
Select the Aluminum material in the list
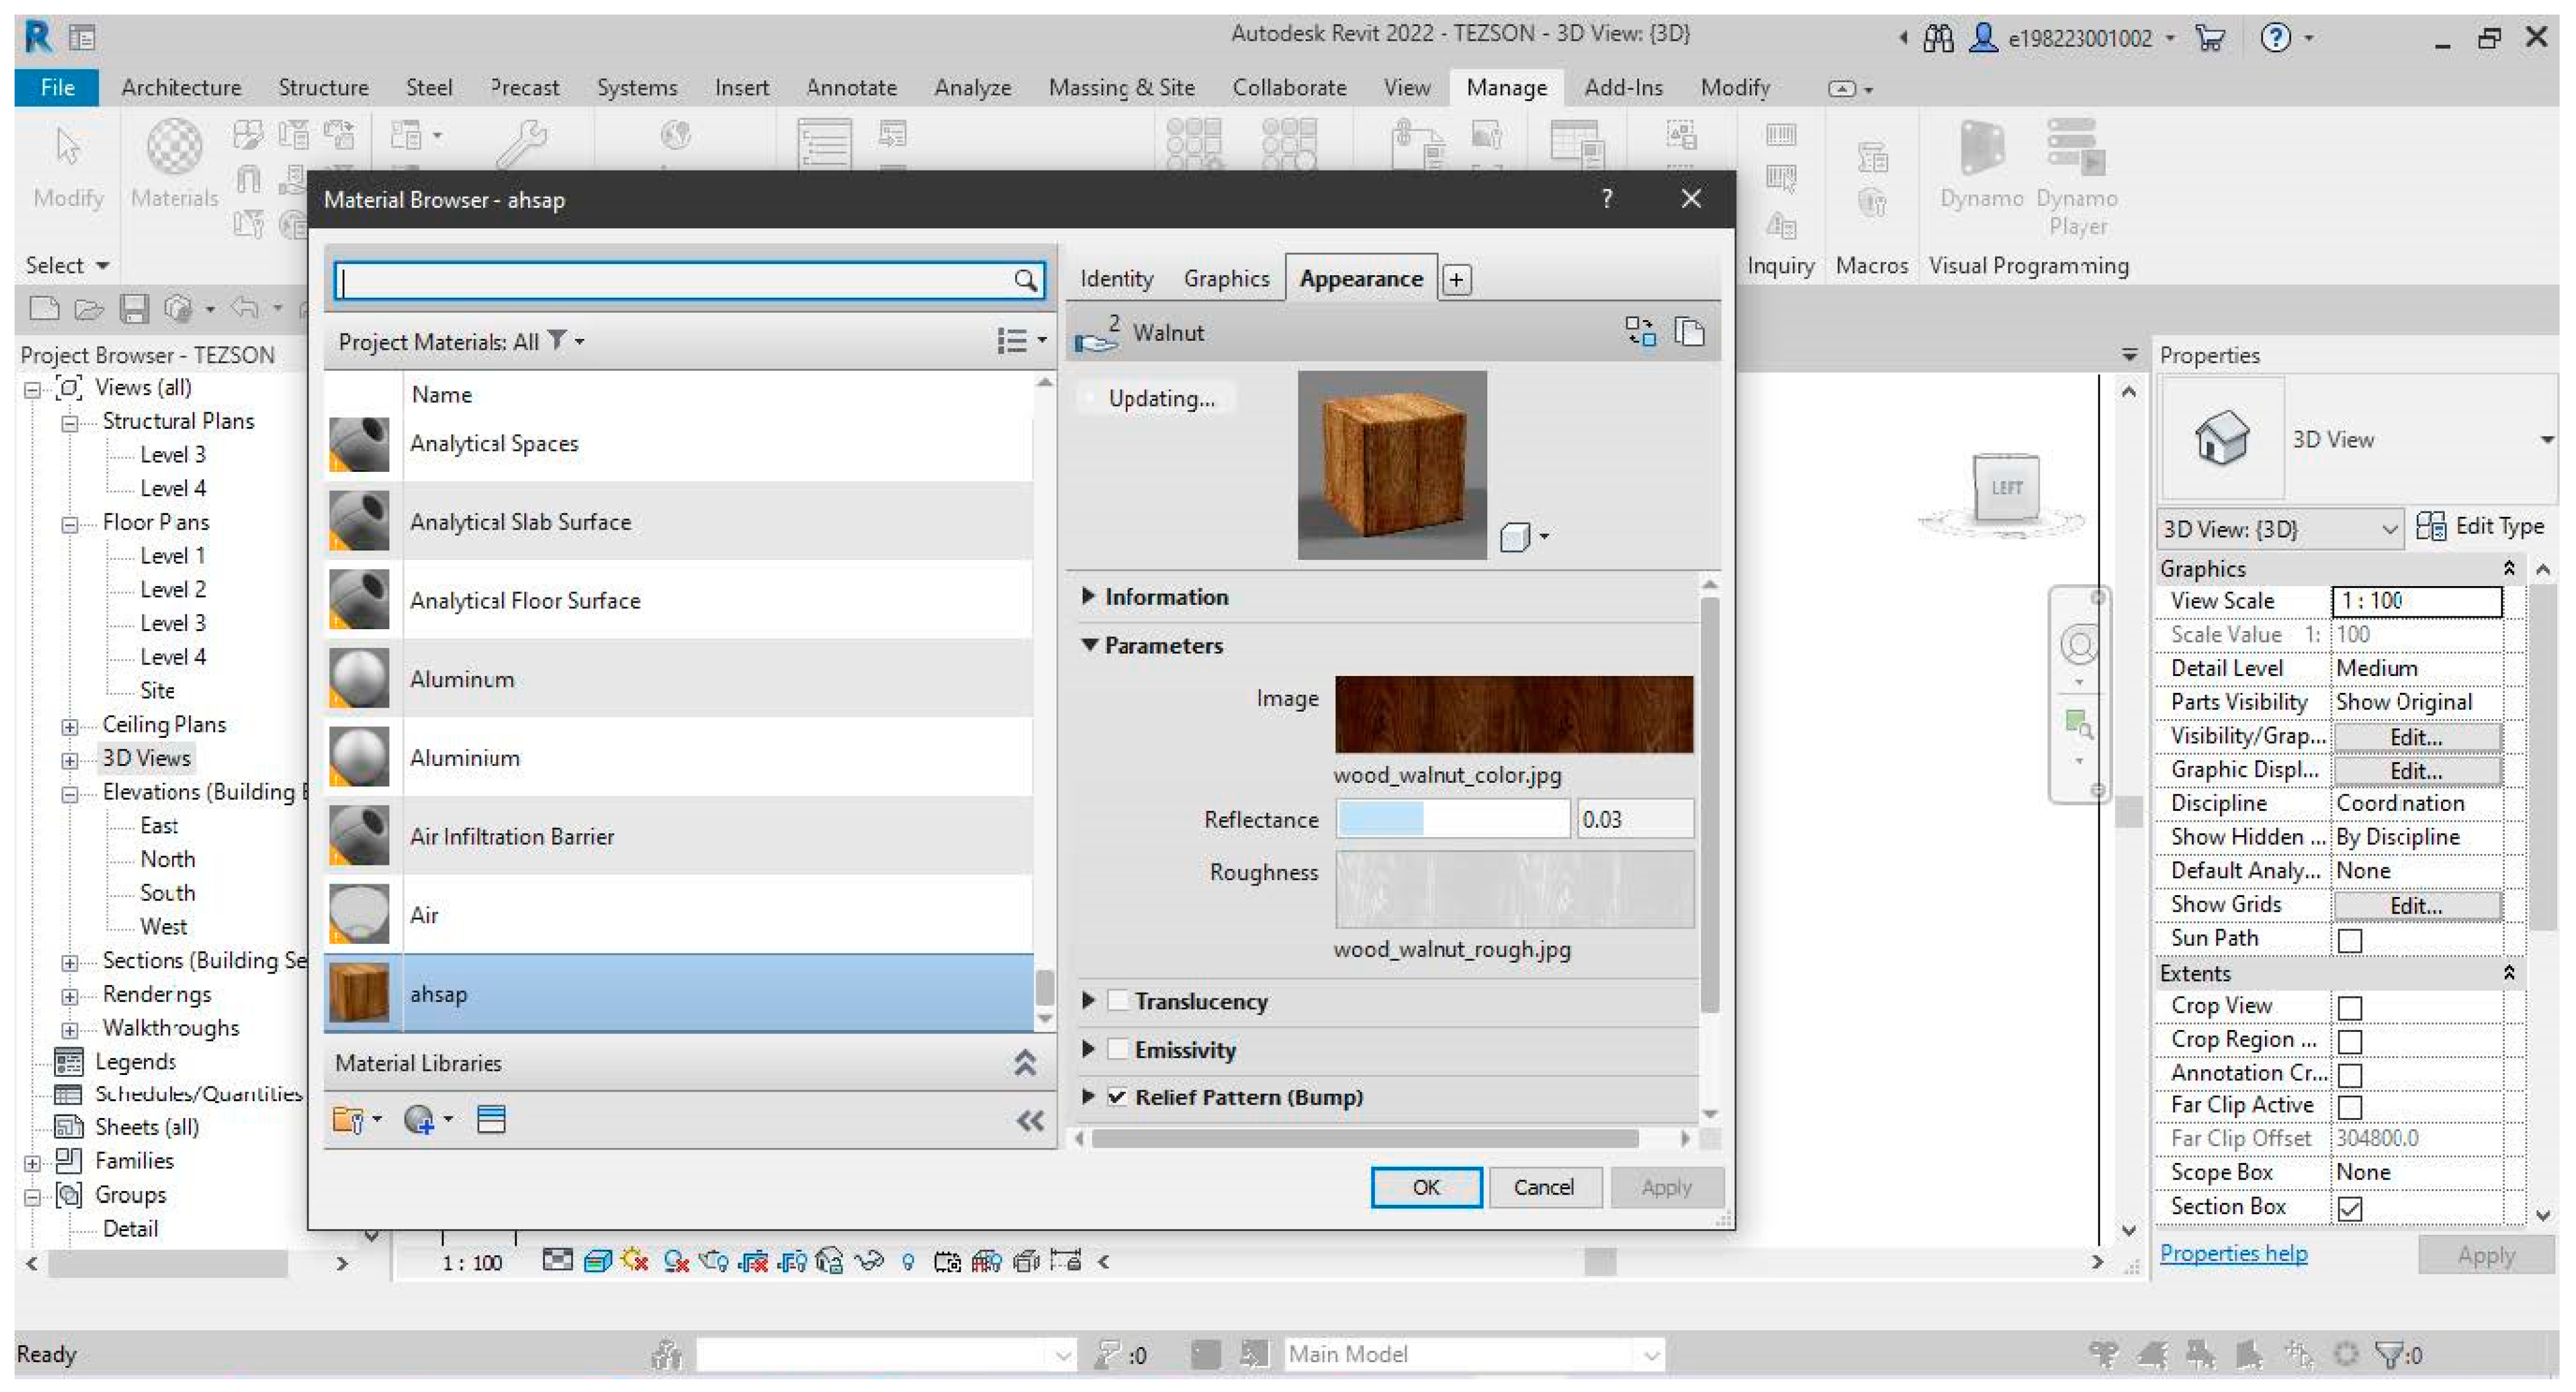click(x=462, y=679)
